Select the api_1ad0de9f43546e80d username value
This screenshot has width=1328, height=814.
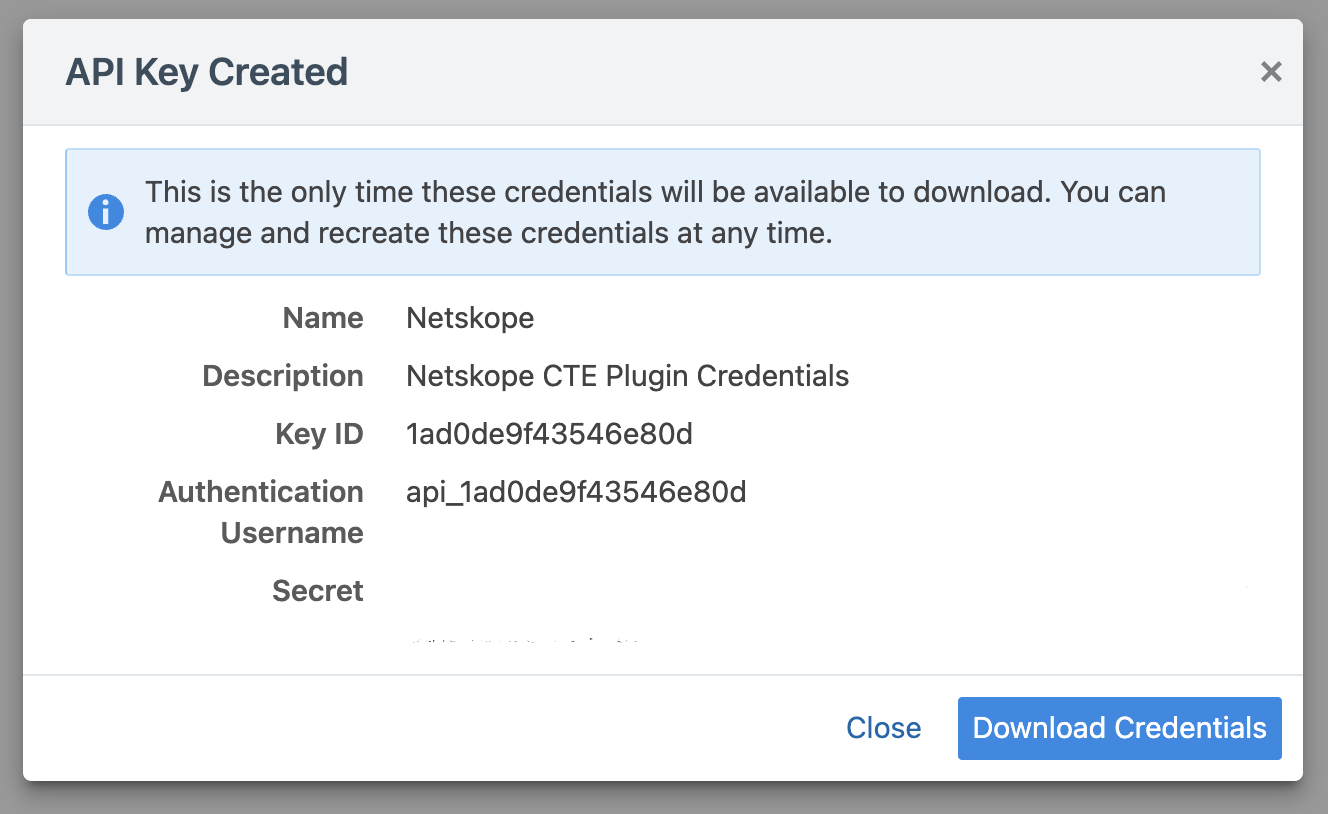click(x=576, y=492)
